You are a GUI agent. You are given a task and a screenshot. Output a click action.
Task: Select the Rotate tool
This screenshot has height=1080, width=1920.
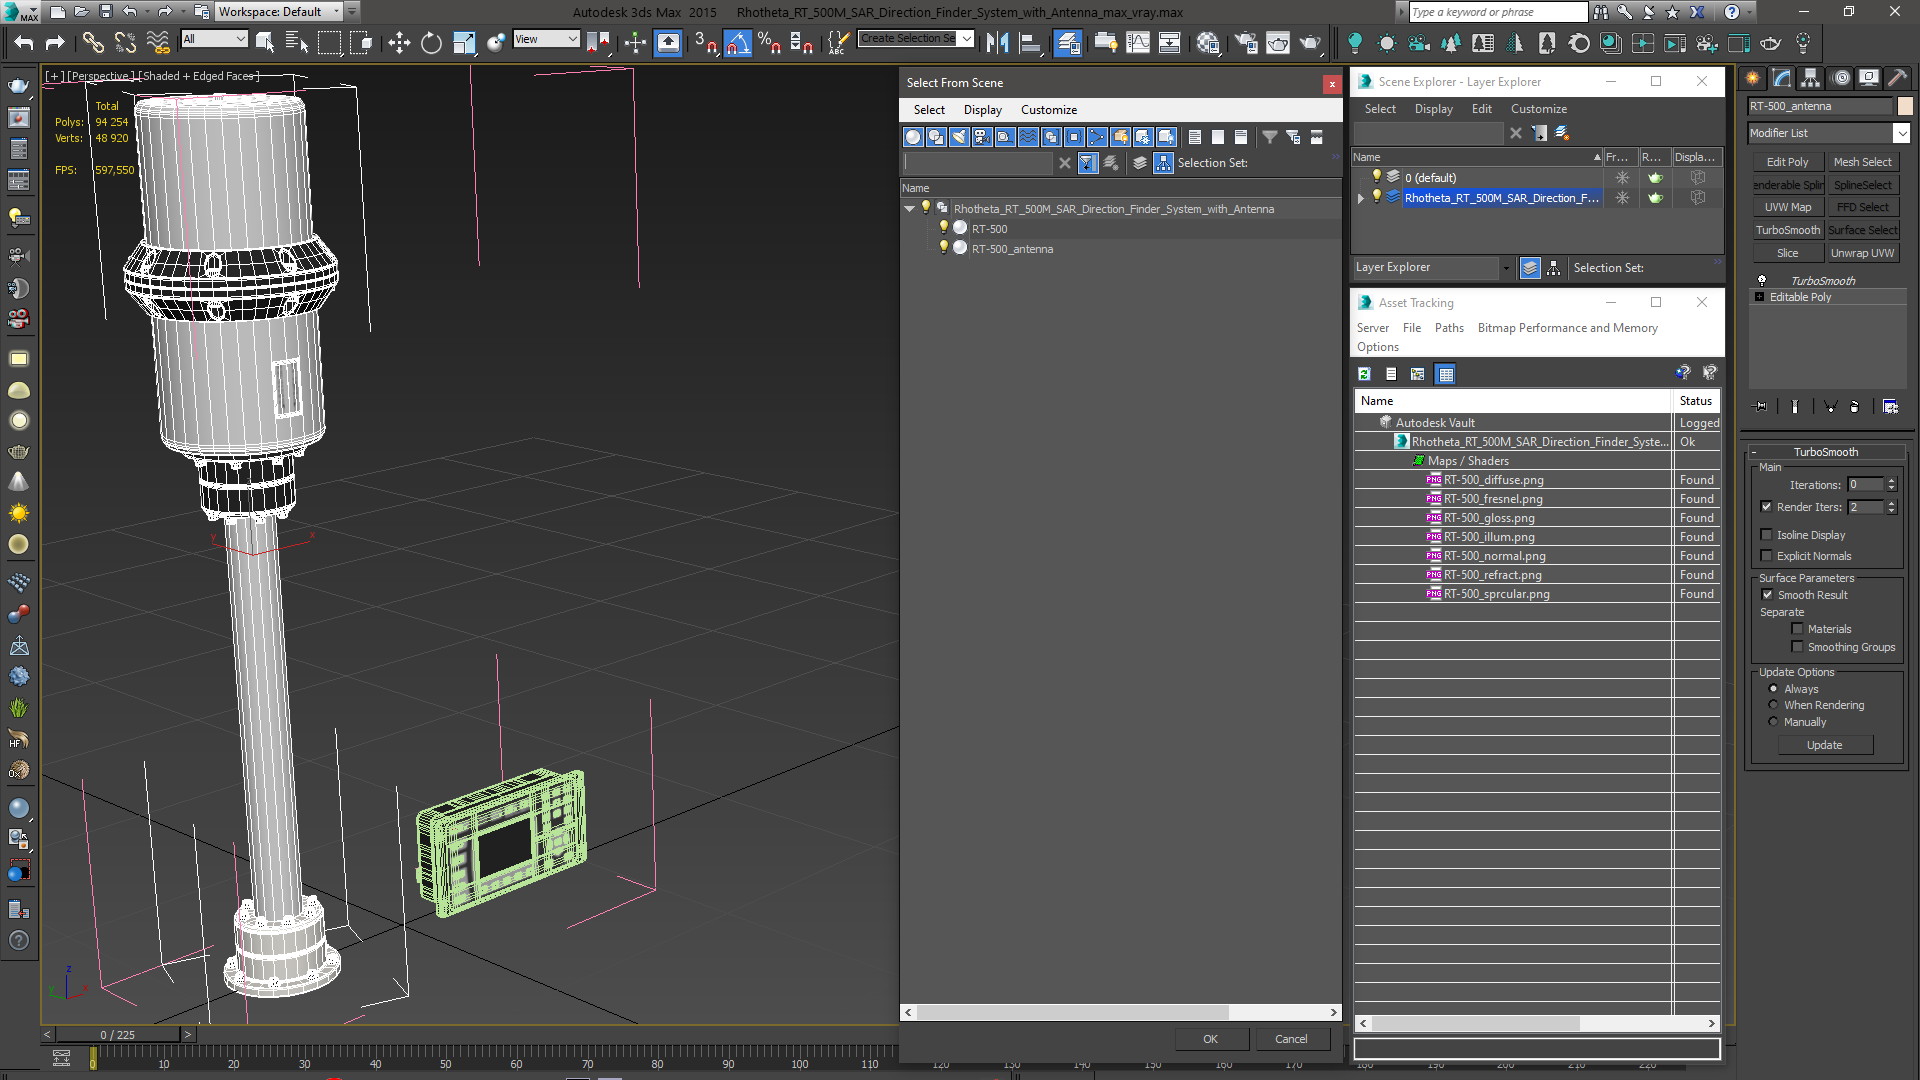pyautogui.click(x=431, y=42)
